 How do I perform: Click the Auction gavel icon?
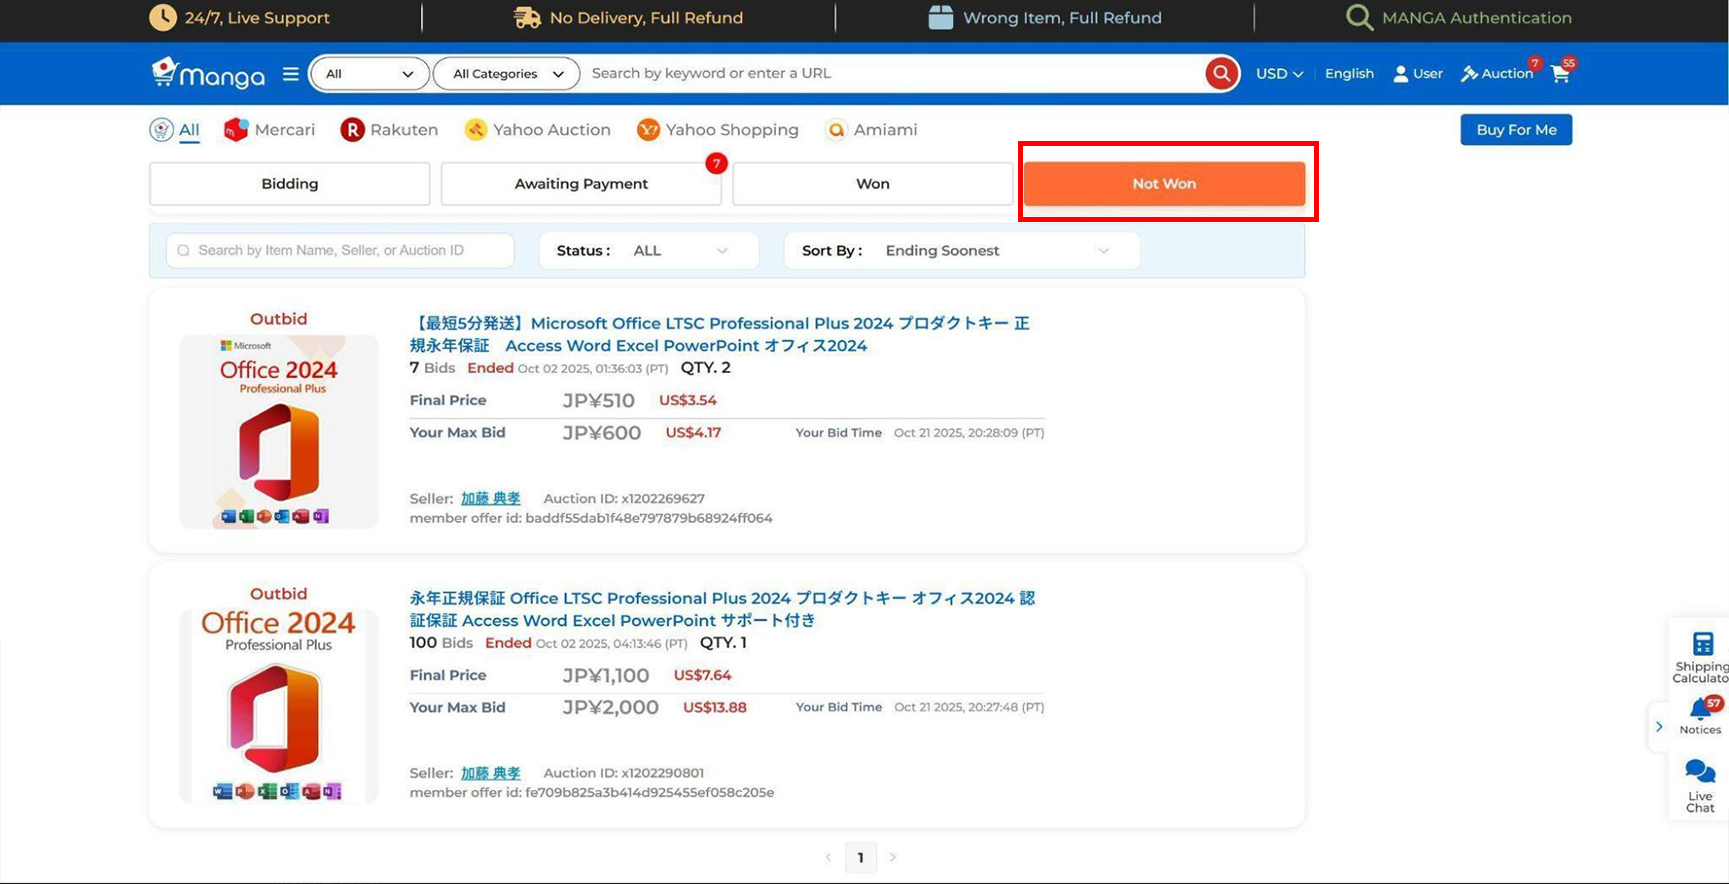(1470, 73)
